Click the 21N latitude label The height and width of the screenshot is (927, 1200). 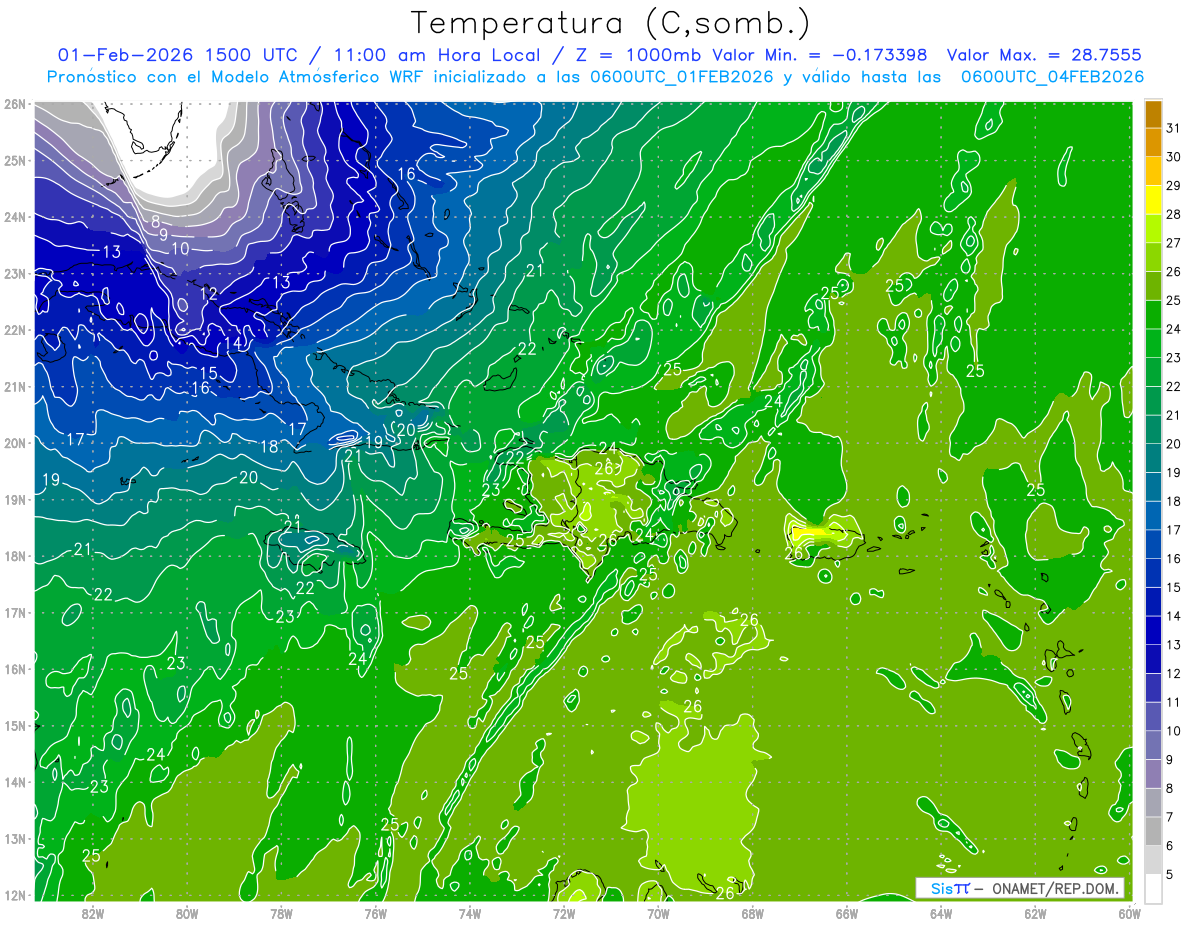click(14, 386)
